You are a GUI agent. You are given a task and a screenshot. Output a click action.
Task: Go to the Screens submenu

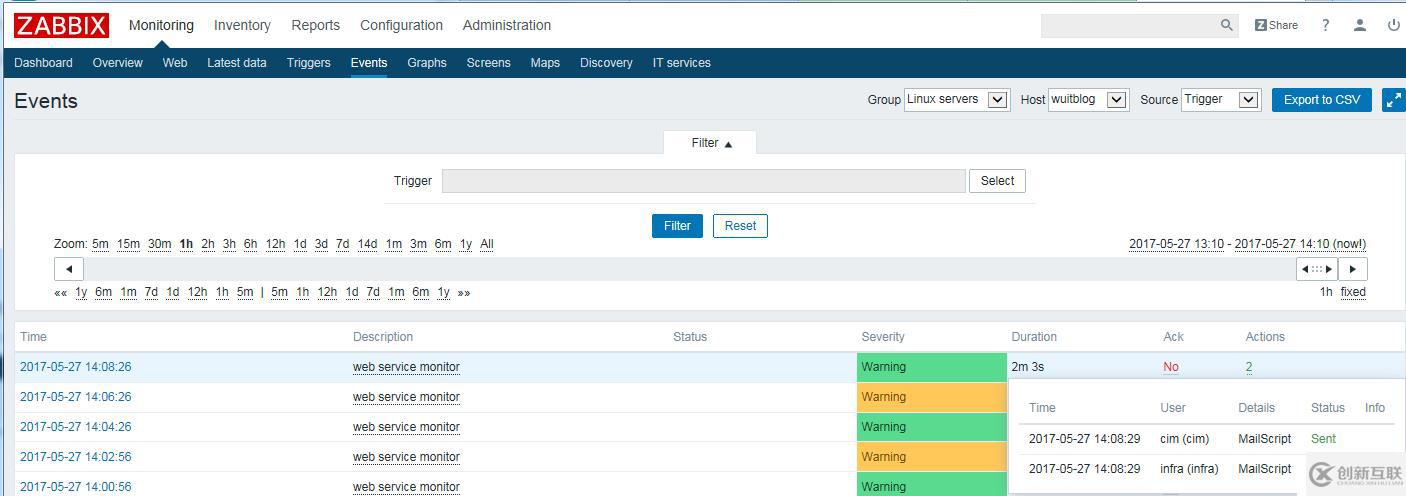click(x=488, y=62)
